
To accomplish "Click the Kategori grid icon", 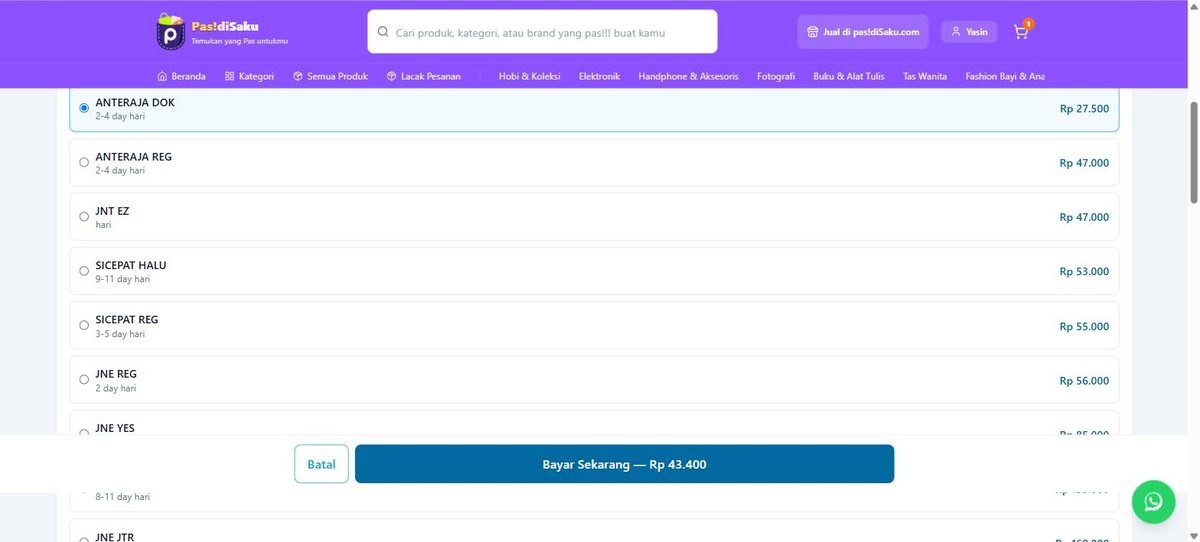I will 229,76.
